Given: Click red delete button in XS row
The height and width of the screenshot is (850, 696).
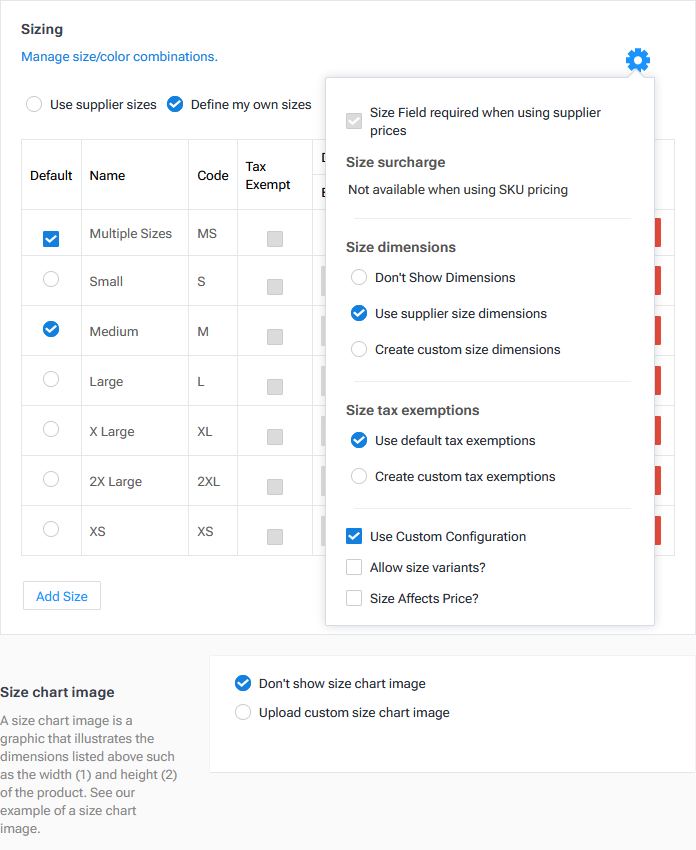Looking at the screenshot, I should coord(657,531).
